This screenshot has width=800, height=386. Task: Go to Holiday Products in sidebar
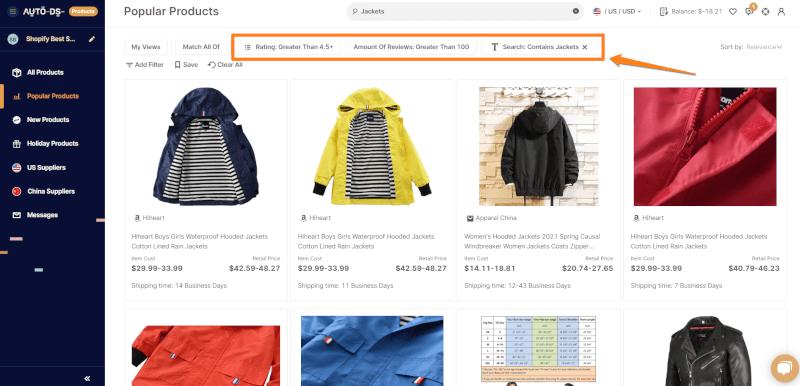(x=53, y=144)
